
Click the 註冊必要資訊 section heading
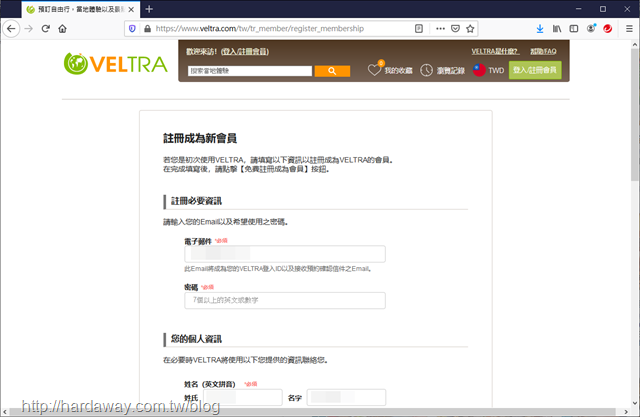coord(196,201)
